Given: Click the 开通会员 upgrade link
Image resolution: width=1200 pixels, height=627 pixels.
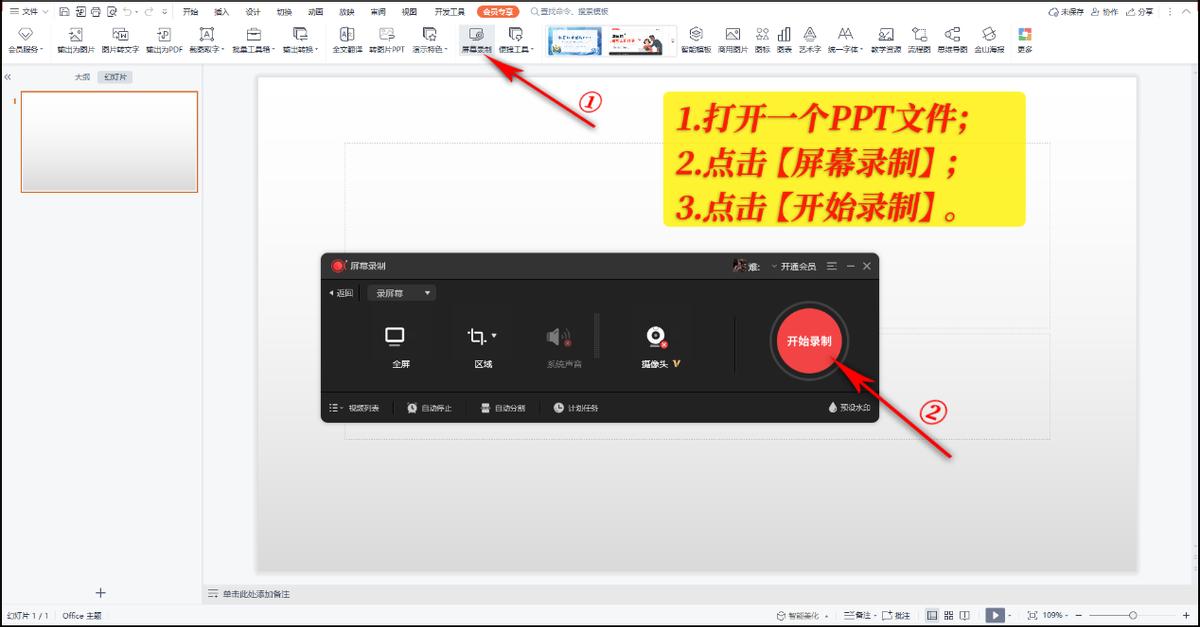Looking at the screenshot, I should (x=796, y=266).
